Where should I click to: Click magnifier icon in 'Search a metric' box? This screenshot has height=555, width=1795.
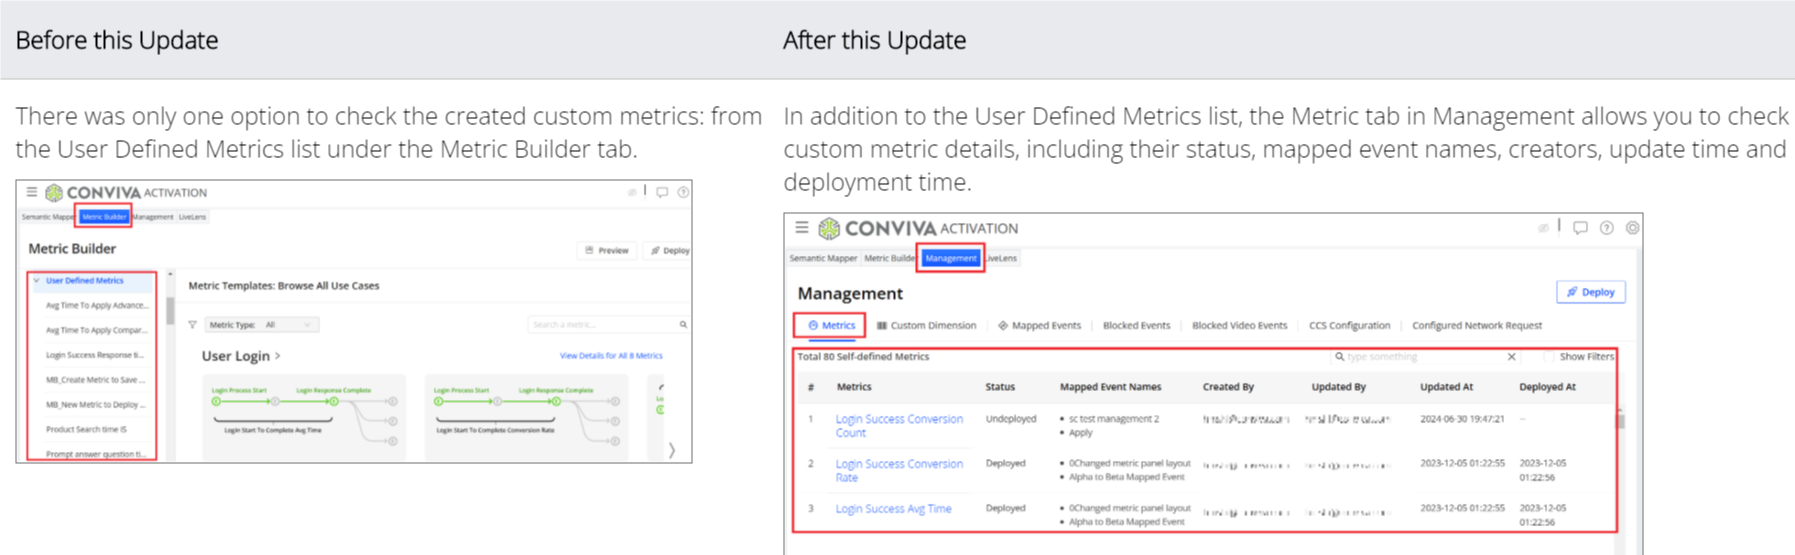tap(683, 325)
